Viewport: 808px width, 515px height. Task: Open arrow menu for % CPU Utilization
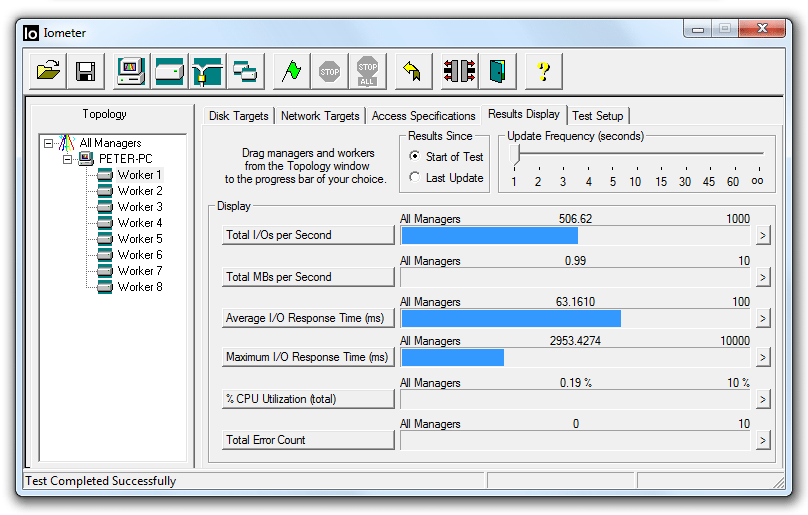[x=763, y=399]
